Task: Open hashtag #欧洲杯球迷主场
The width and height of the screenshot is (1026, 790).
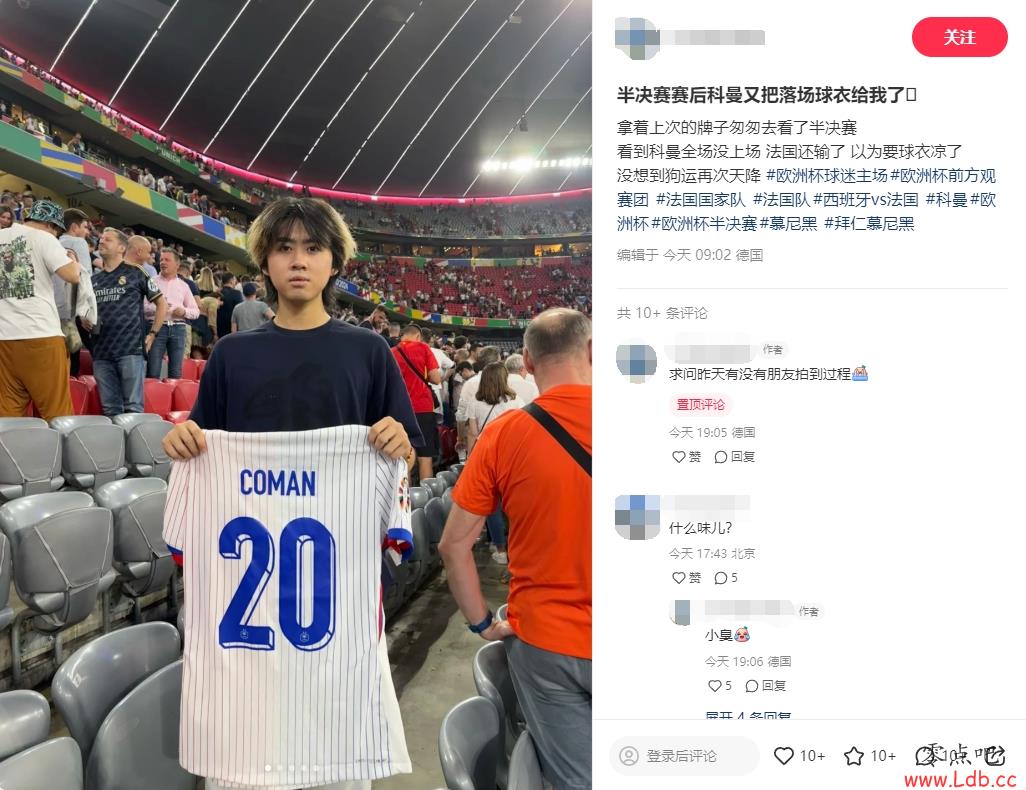Action: [826, 175]
